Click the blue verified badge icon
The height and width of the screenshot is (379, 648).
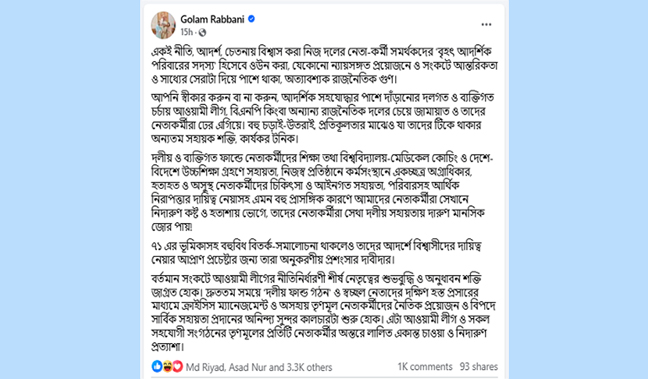point(251,19)
